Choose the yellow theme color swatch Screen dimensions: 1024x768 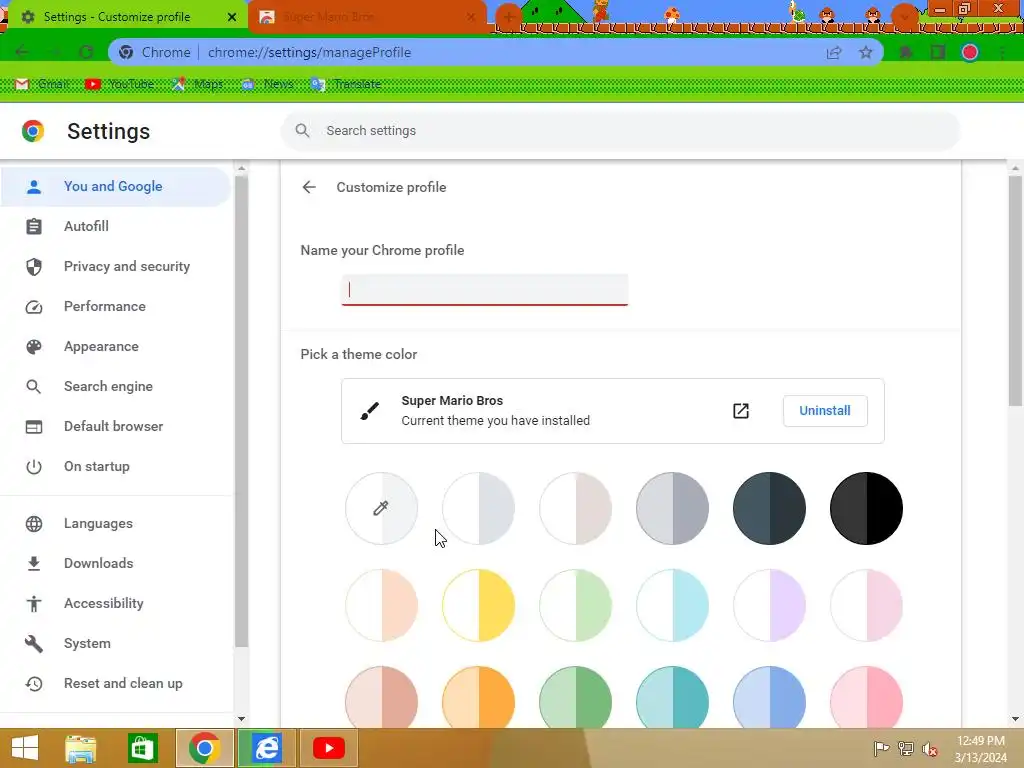click(478, 605)
